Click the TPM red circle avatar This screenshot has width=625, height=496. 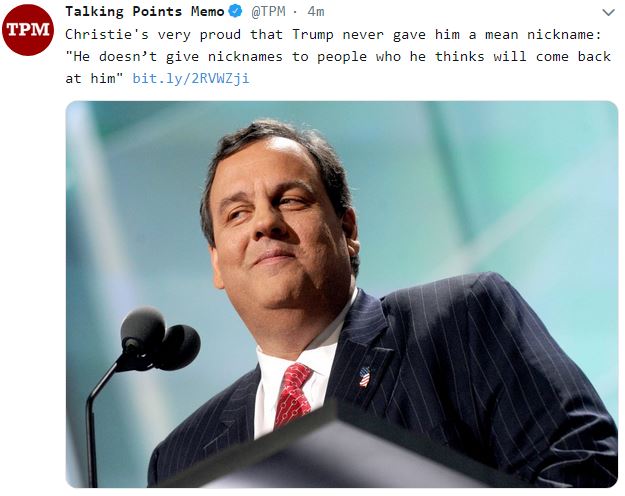[x=27, y=30]
